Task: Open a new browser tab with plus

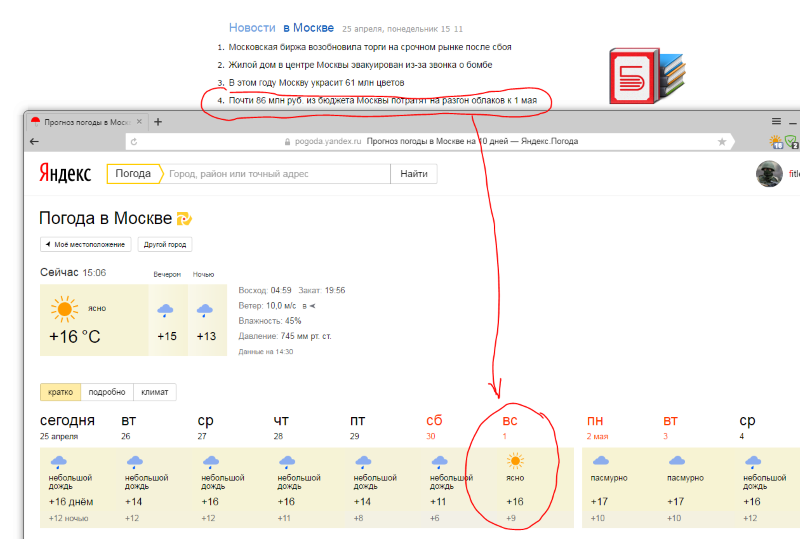Action: [x=158, y=122]
